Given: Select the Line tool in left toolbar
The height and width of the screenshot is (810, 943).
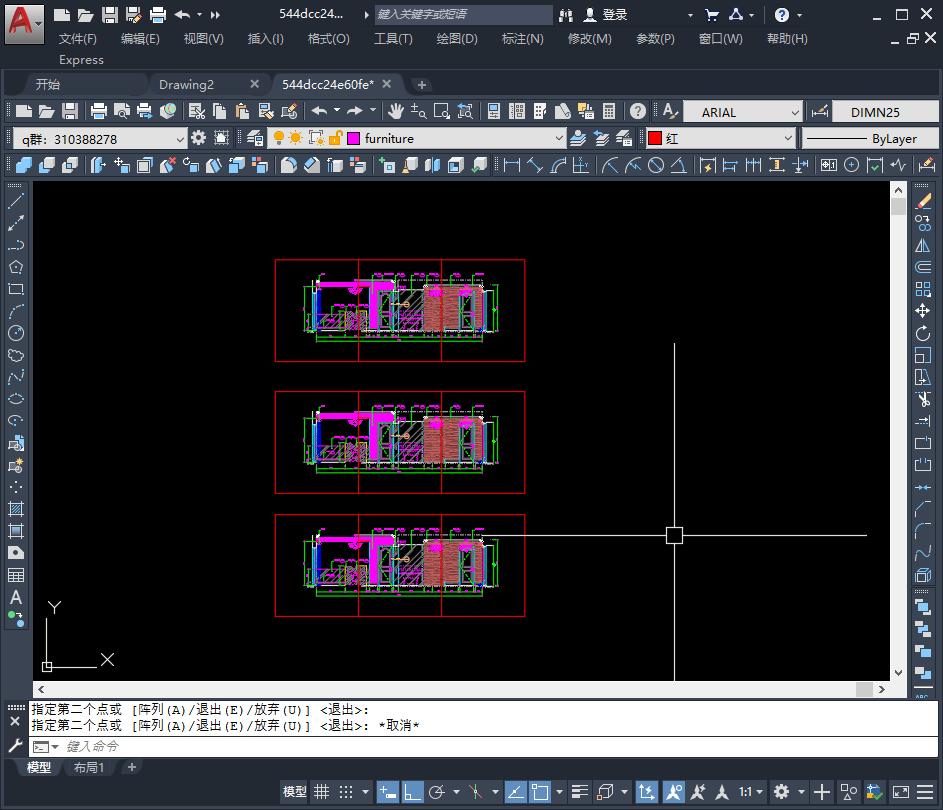Looking at the screenshot, I should (16, 201).
